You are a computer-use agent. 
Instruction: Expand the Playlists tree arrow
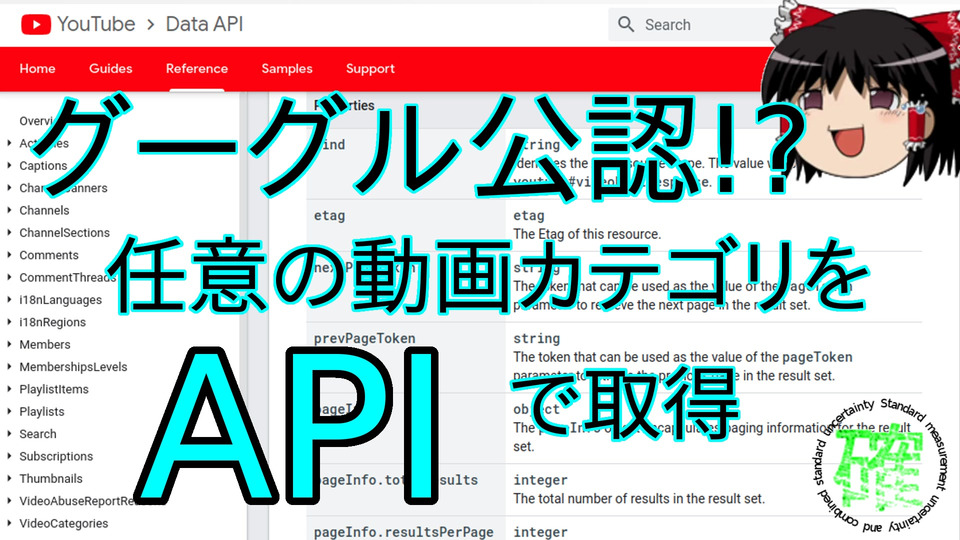(9, 411)
